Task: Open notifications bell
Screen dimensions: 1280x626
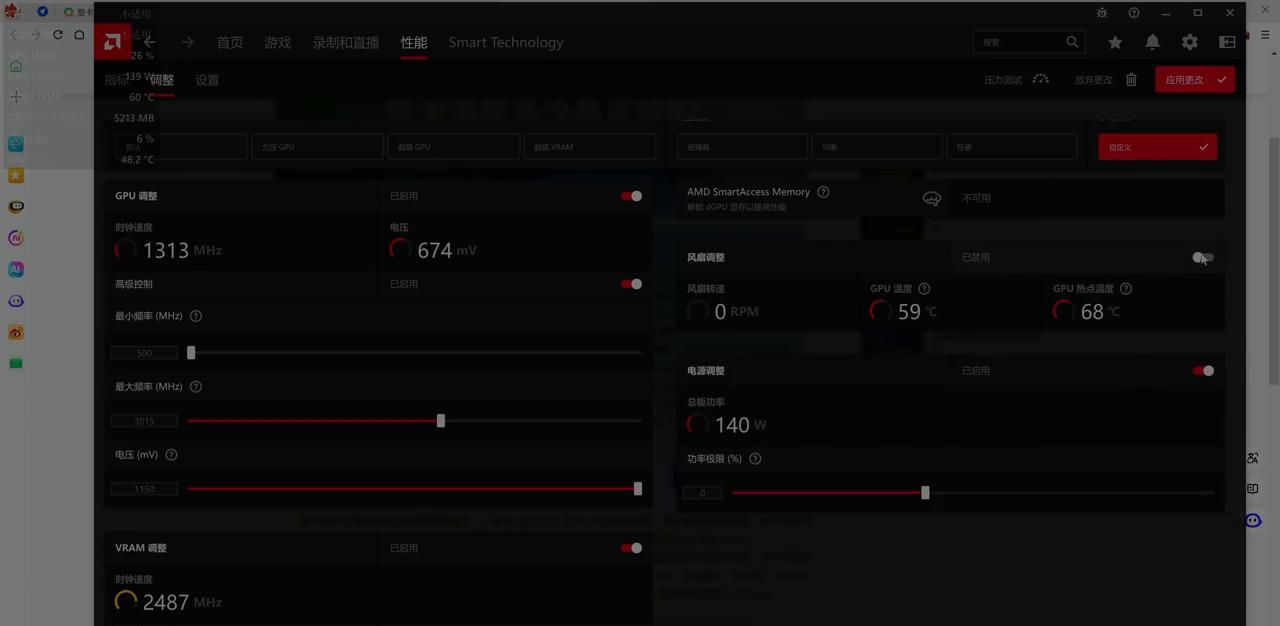Action: click(x=1152, y=42)
